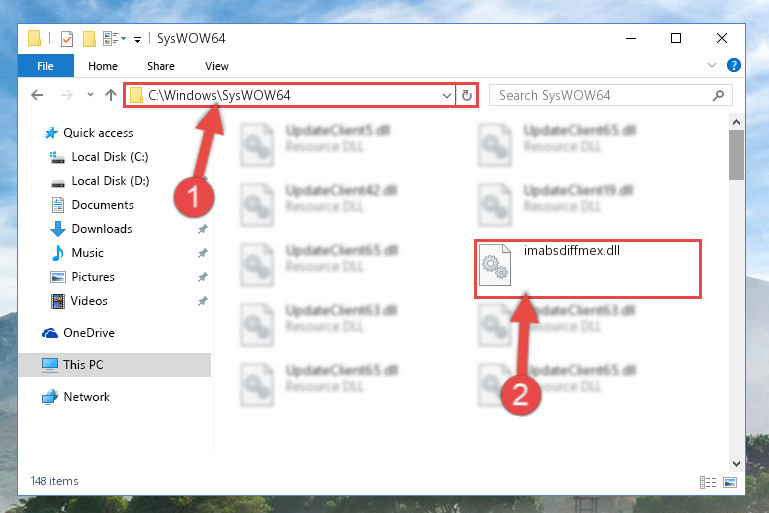
Task: Click the folder icon in title bar
Action: [x=34, y=38]
